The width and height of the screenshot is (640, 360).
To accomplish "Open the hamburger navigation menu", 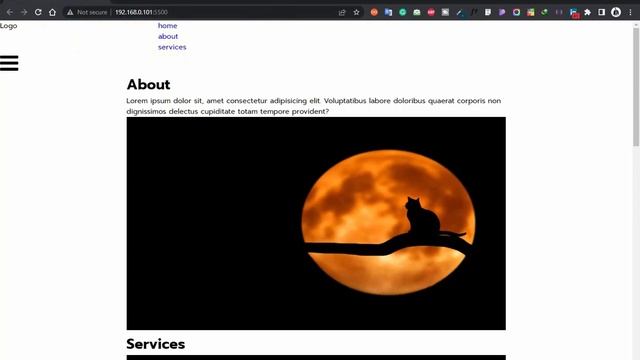I will coord(9,63).
